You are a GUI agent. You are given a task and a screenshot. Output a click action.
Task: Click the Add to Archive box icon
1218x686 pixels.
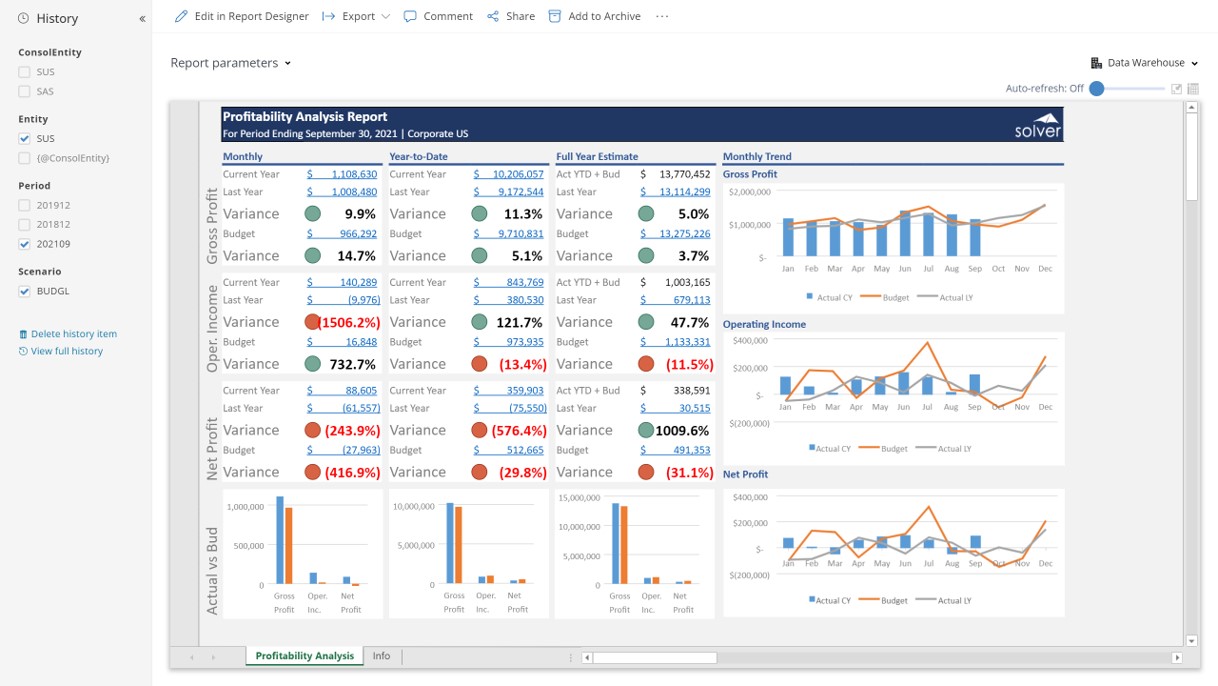[x=555, y=16]
